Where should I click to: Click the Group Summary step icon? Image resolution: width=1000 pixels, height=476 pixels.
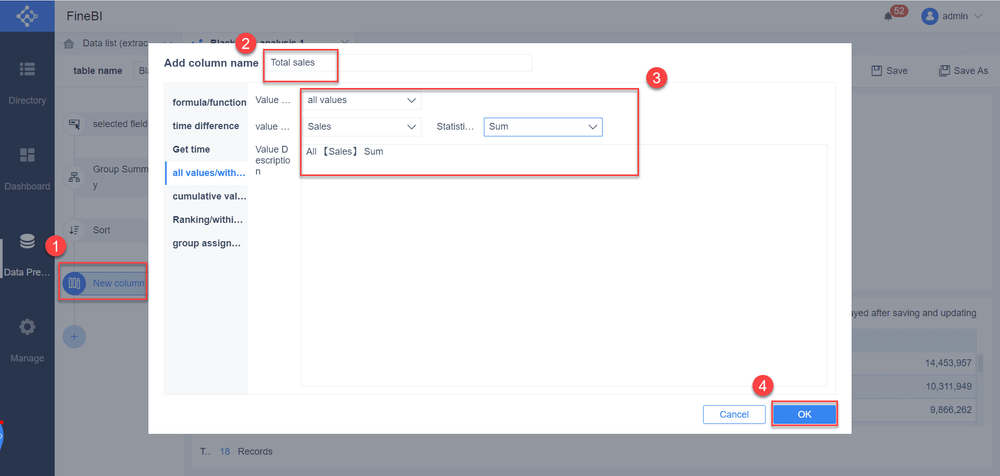[x=74, y=177]
